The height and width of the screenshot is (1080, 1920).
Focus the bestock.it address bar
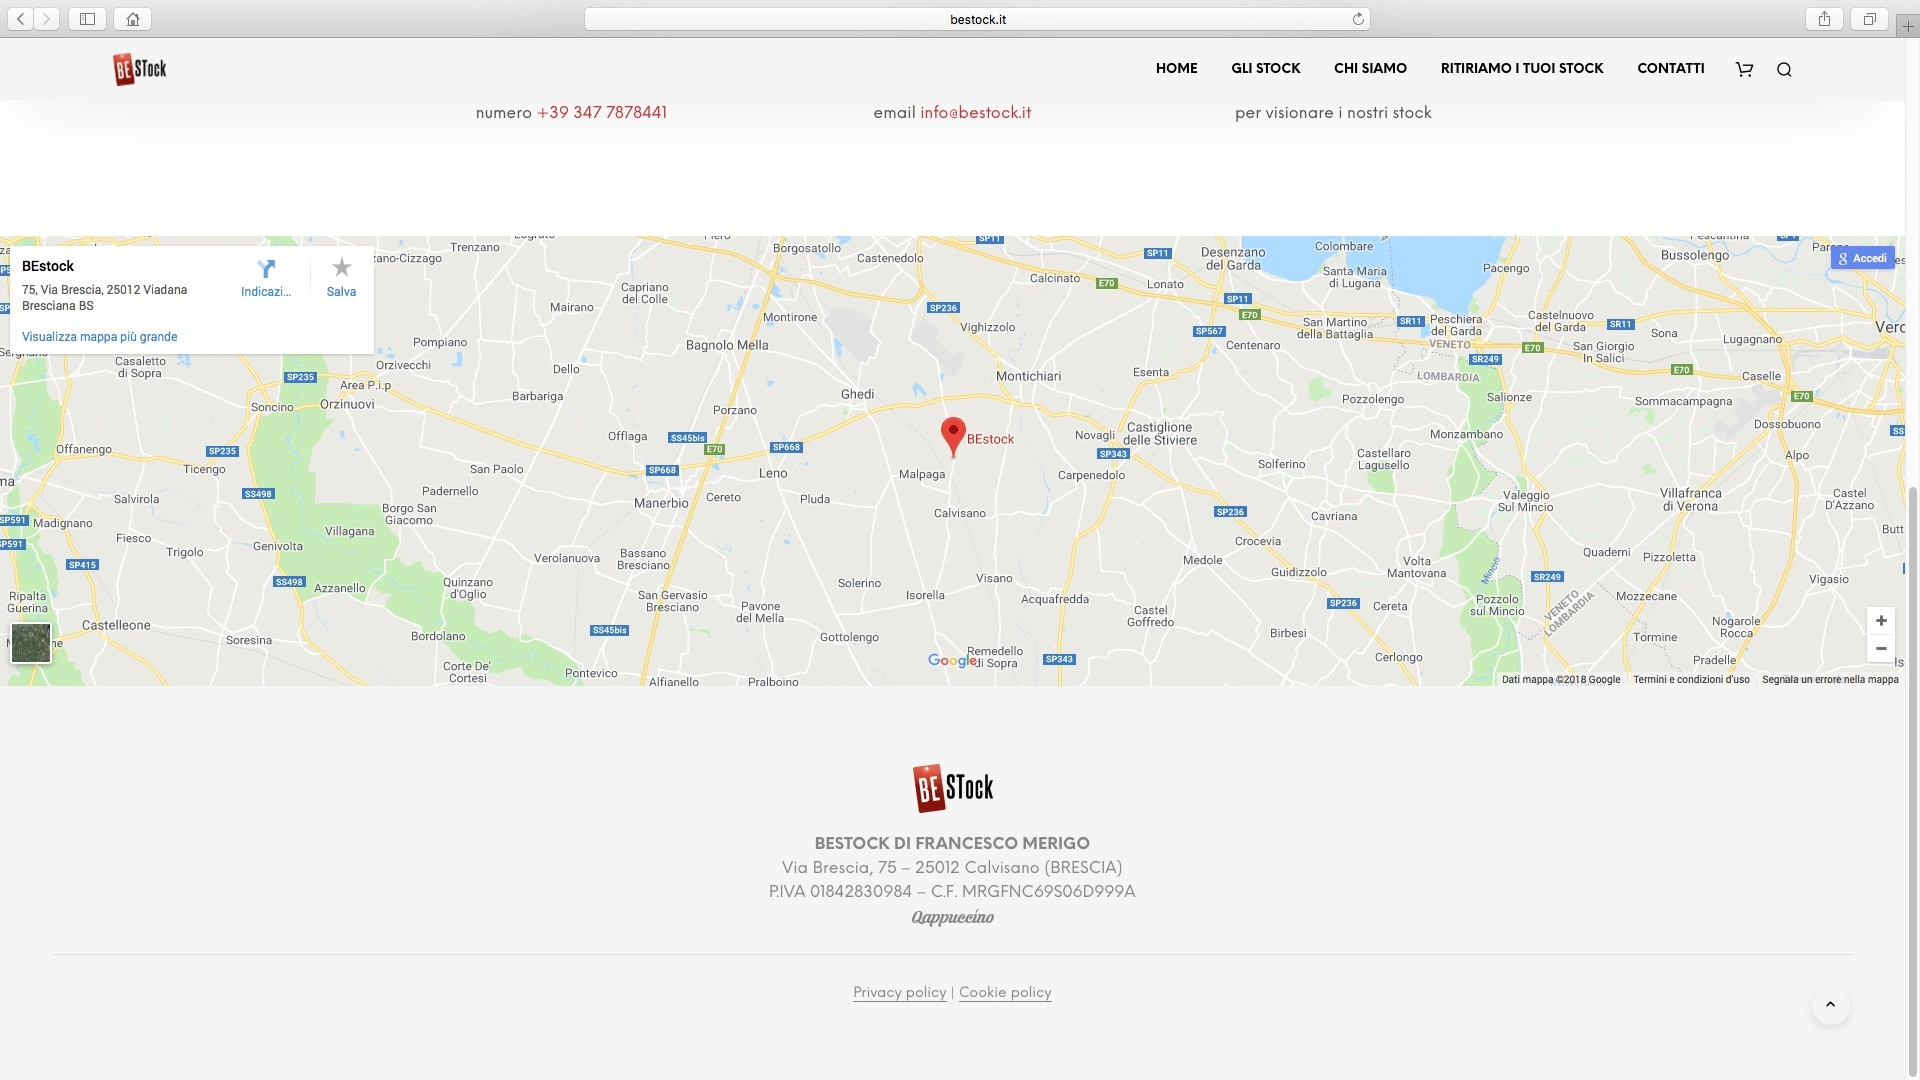(977, 19)
